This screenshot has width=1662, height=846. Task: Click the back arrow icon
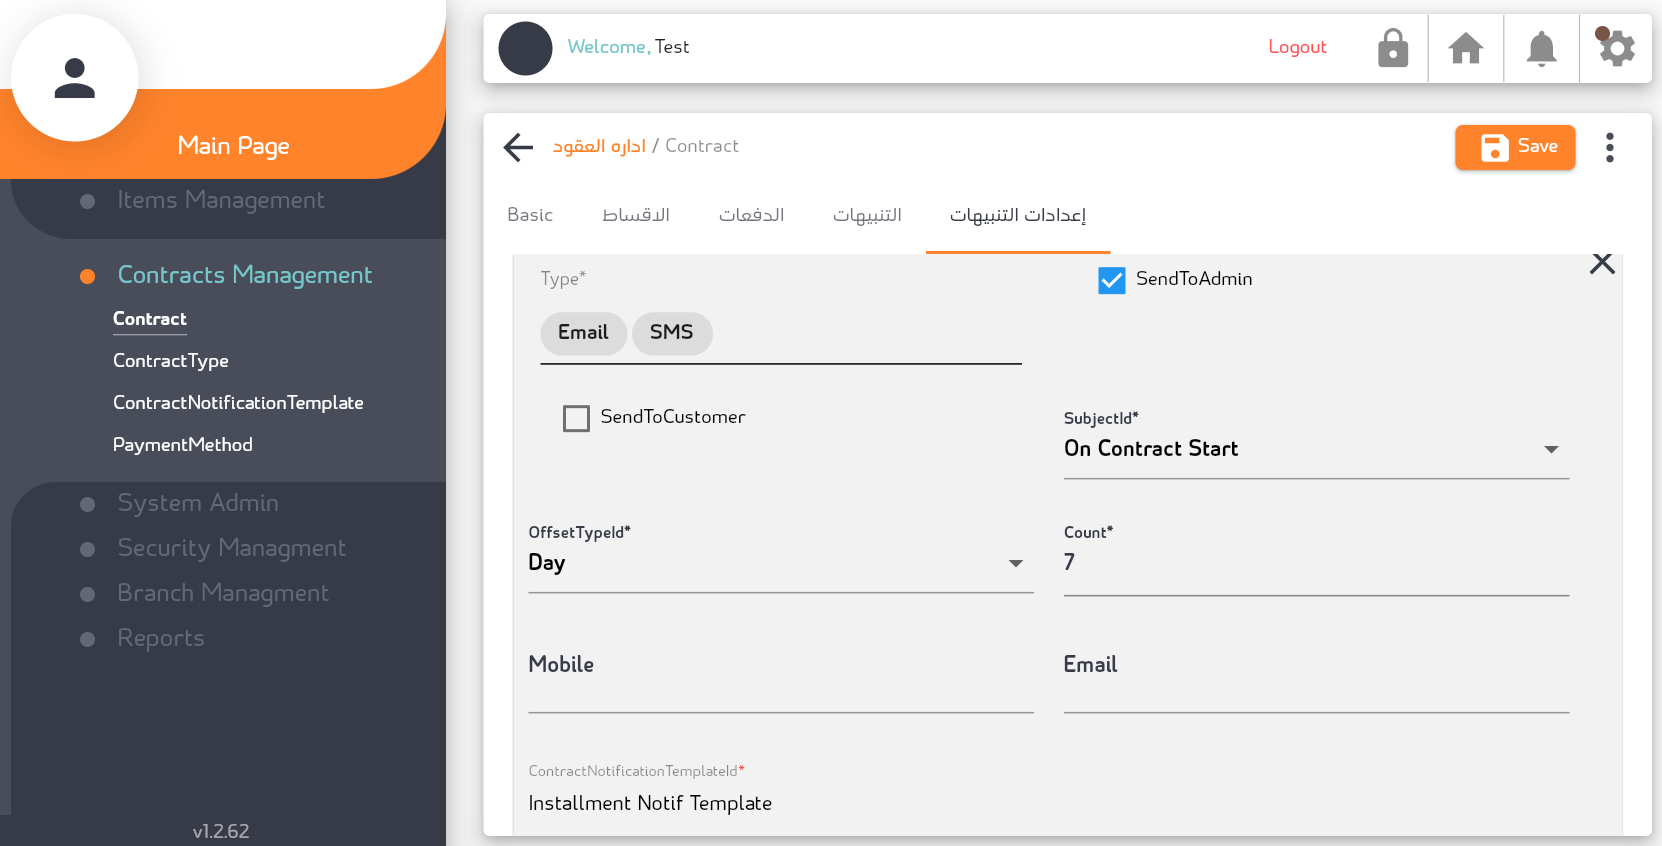(518, 147)
